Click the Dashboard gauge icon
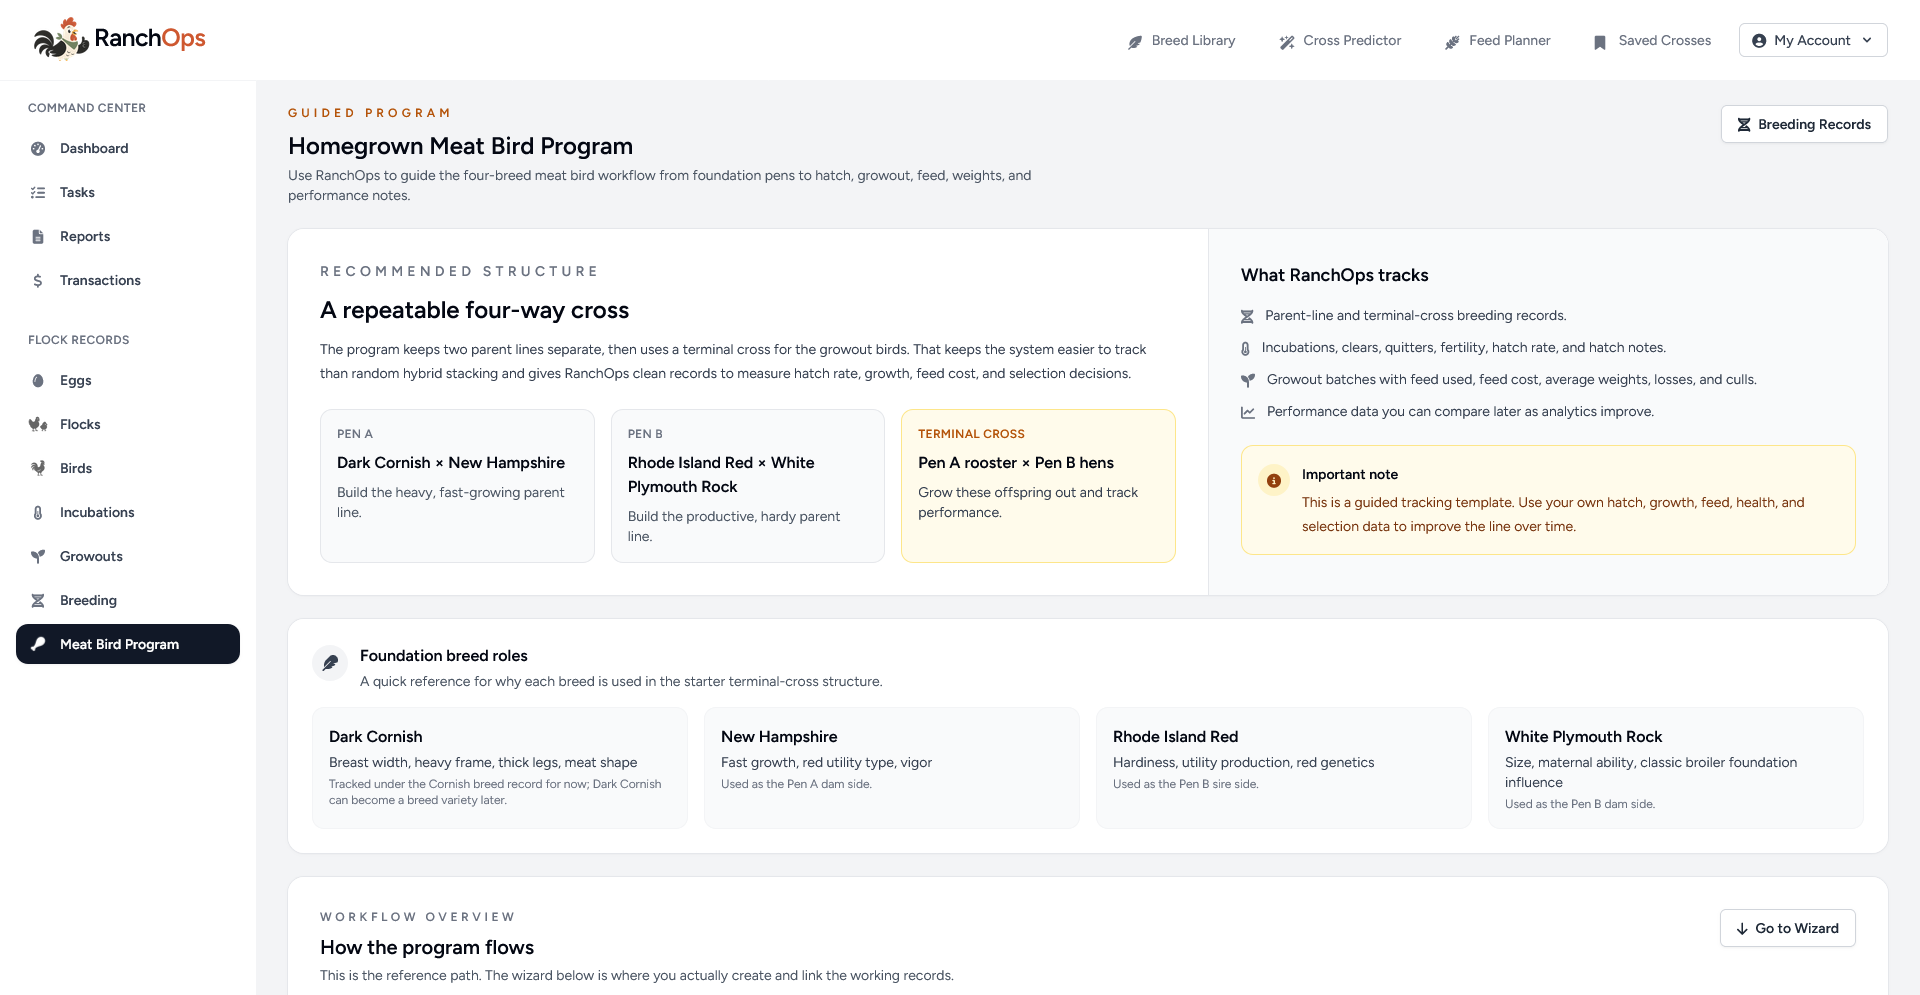Image resolution: width=1920 pixels, height=995 pixels. [38, 149]
